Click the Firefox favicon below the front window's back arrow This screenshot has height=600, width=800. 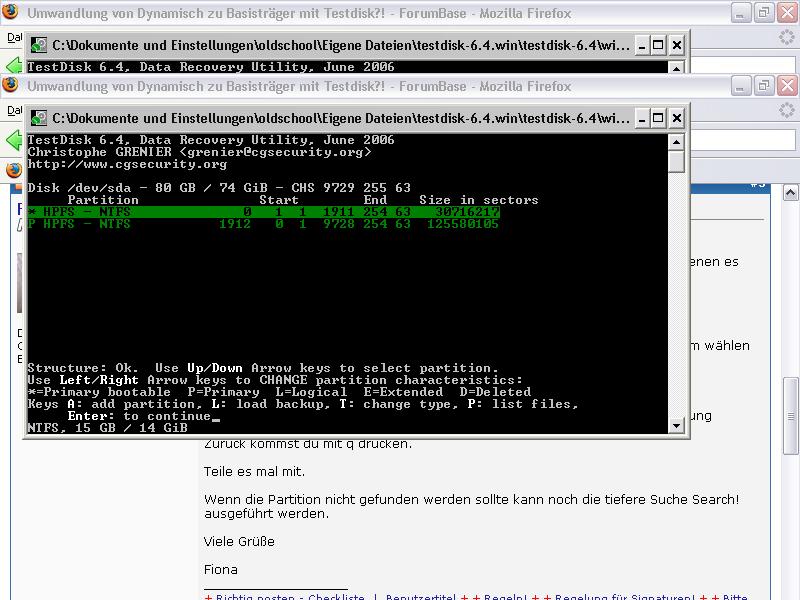(14, 170)
